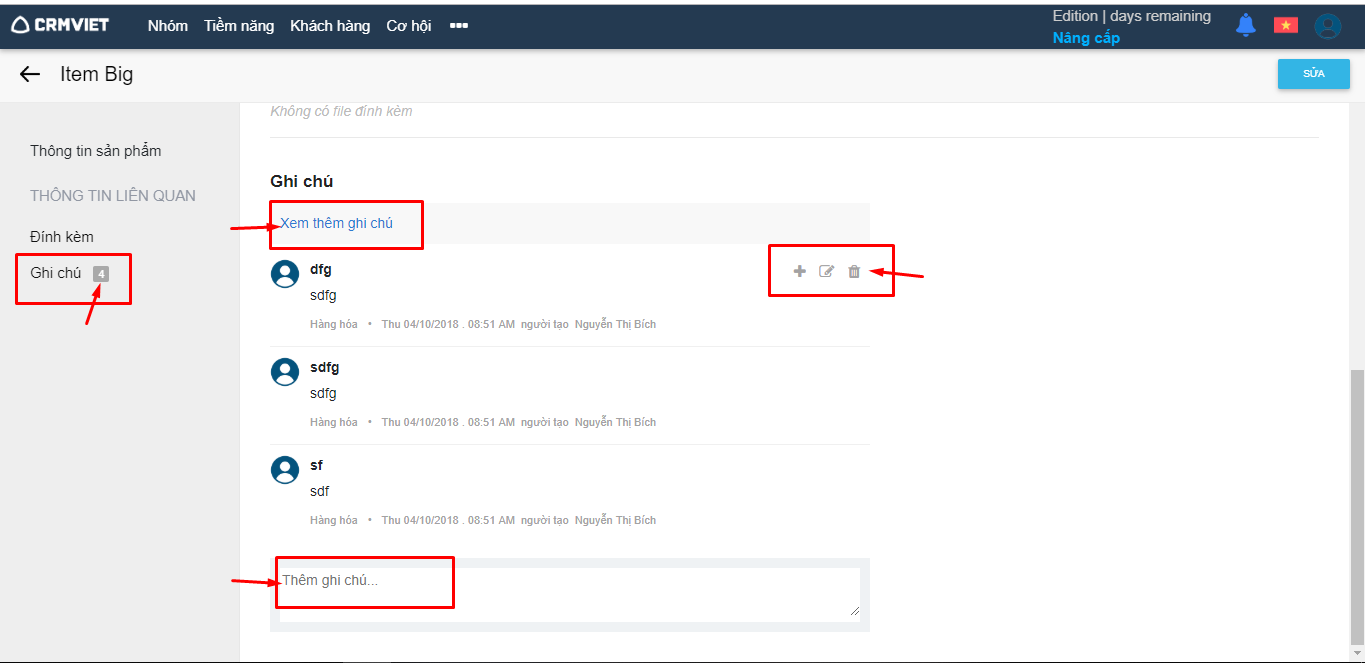Open the Nhóm menu

pos(167,26)
